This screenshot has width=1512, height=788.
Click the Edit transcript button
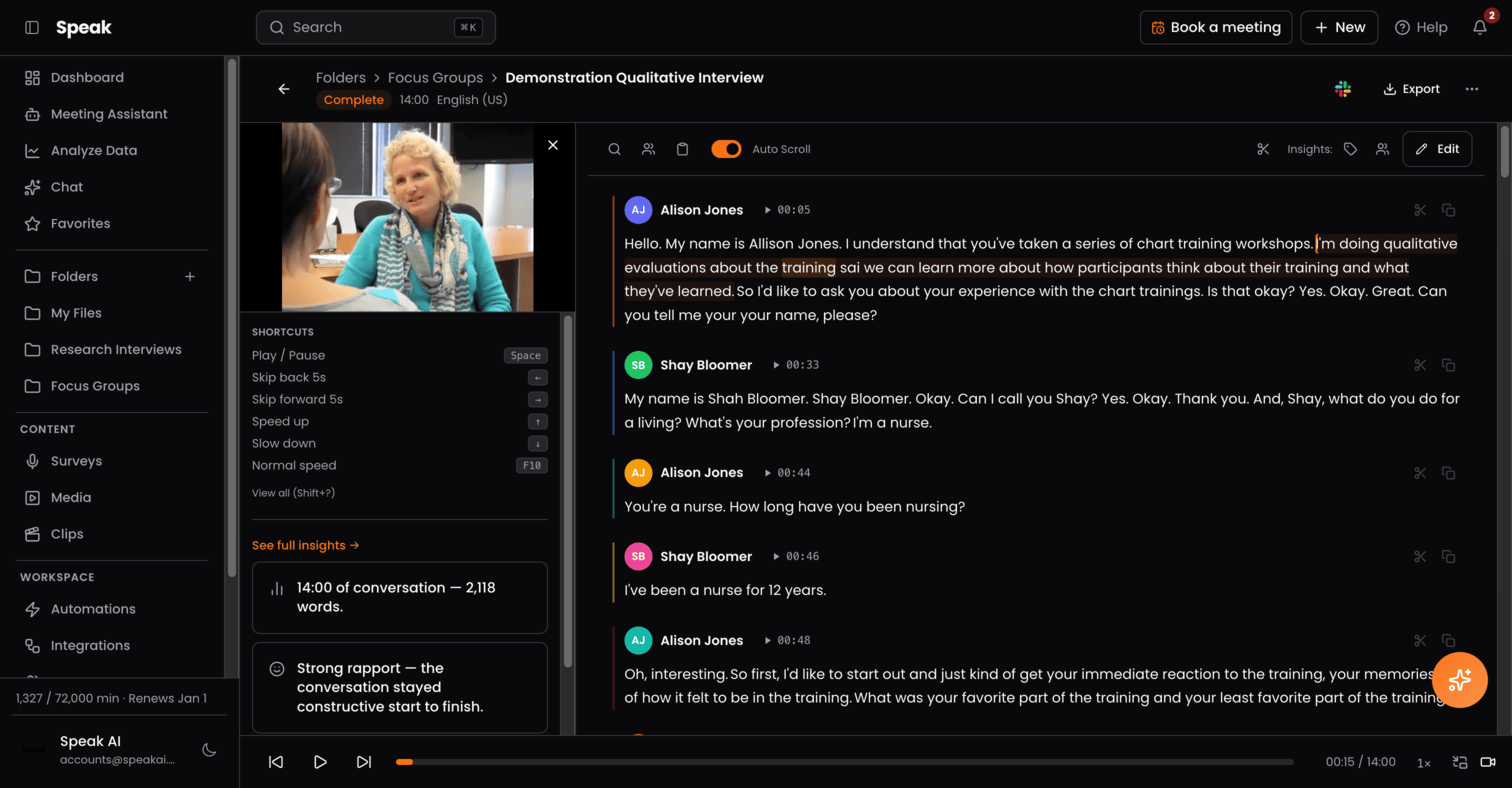[1437, 149]
